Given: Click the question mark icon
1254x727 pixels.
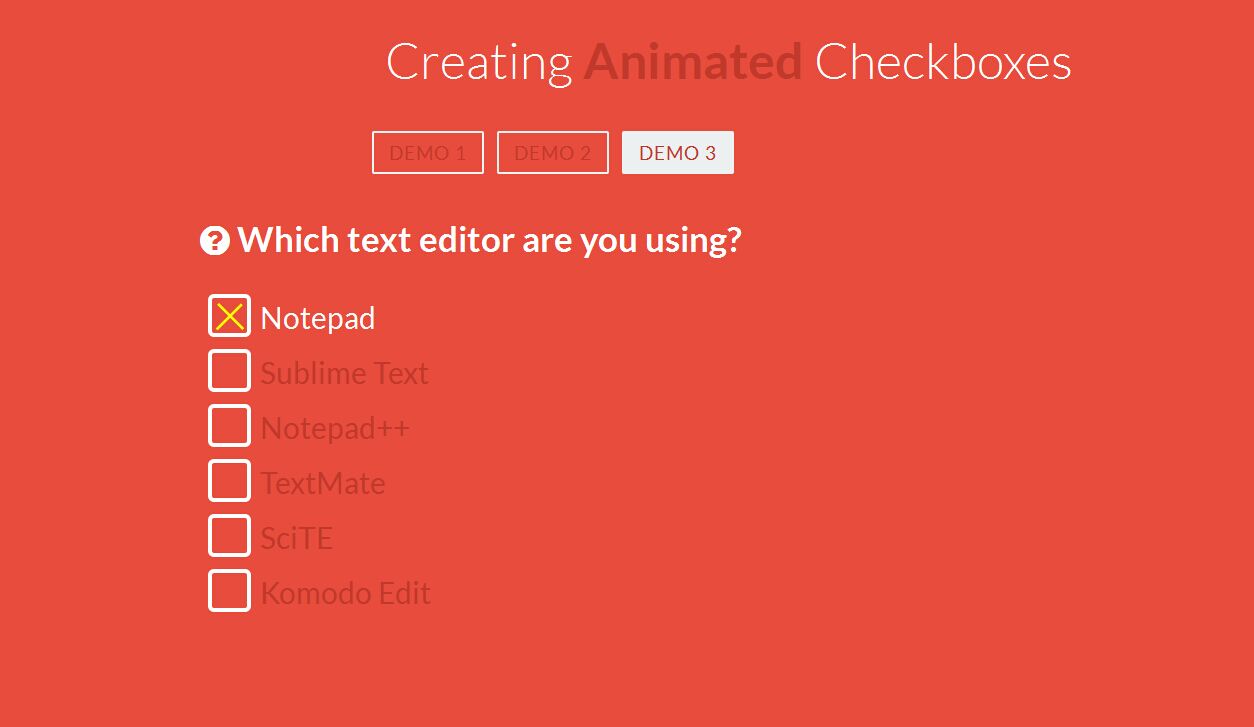Looking at the screenshot, I should 215,241.
